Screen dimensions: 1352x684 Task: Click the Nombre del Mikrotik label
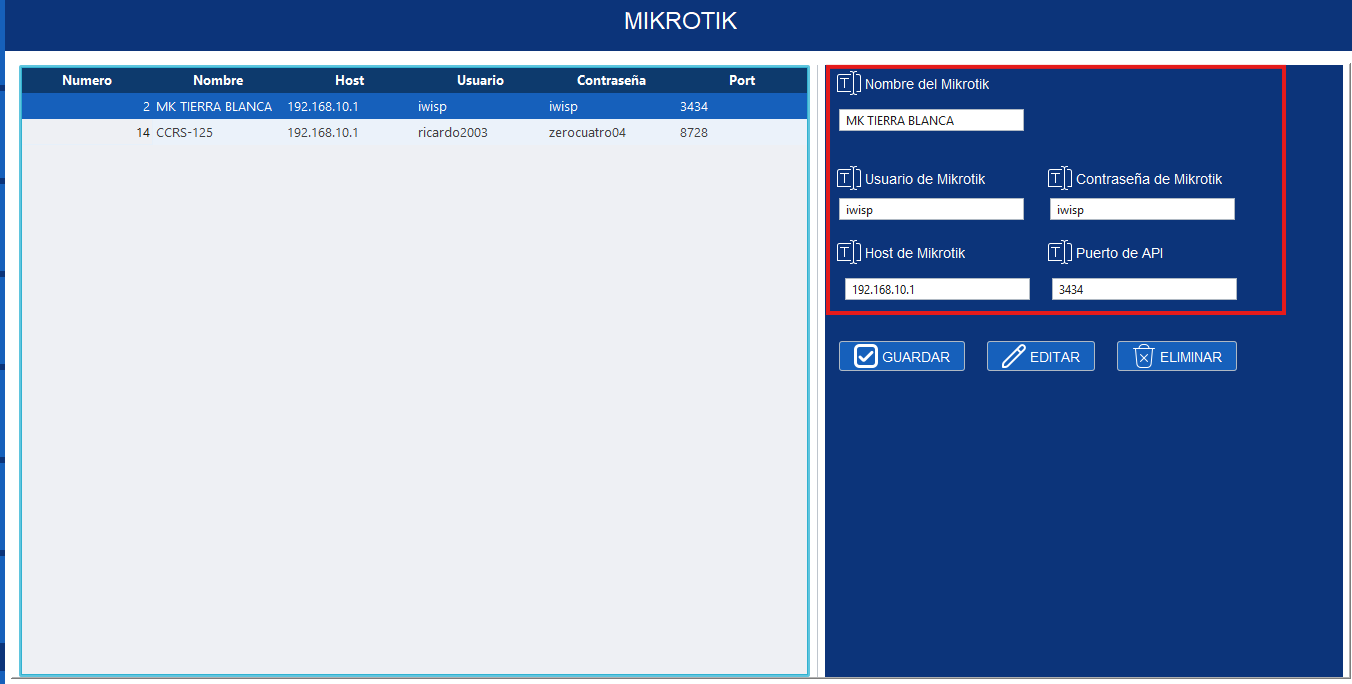tap(927, 84)
